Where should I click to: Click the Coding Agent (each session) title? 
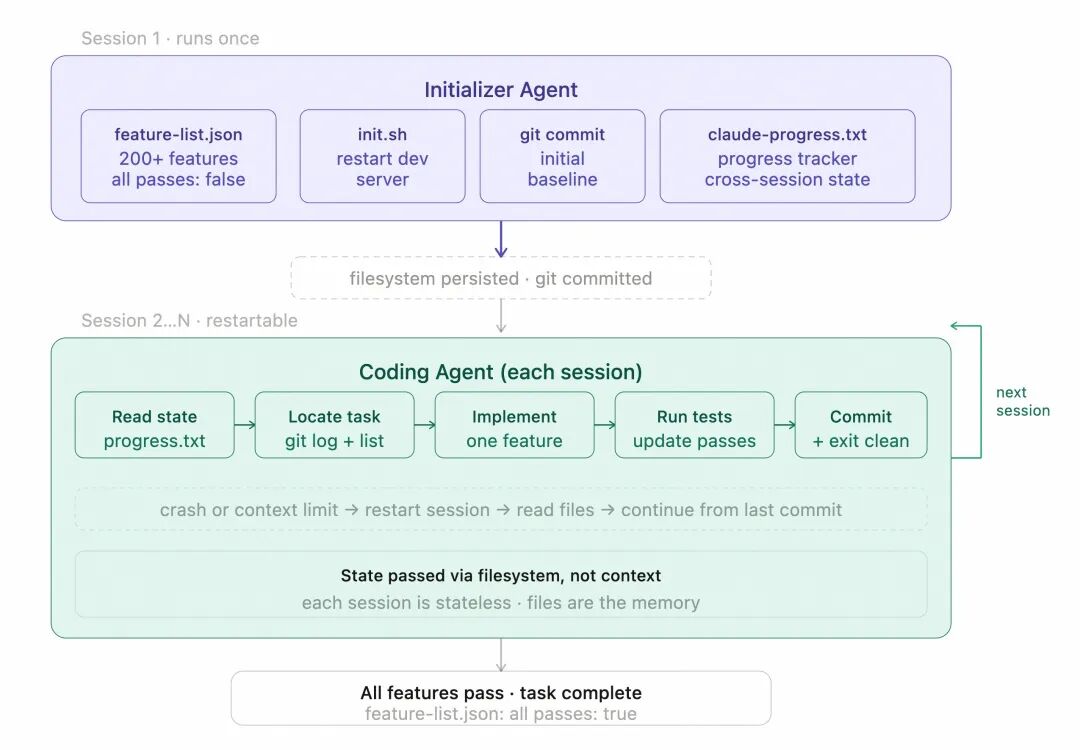(x=500, y=372)
